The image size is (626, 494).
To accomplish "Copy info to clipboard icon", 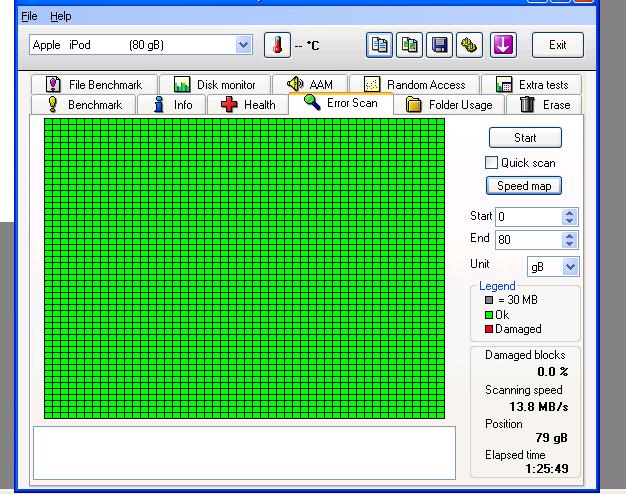I will (379, 45).
